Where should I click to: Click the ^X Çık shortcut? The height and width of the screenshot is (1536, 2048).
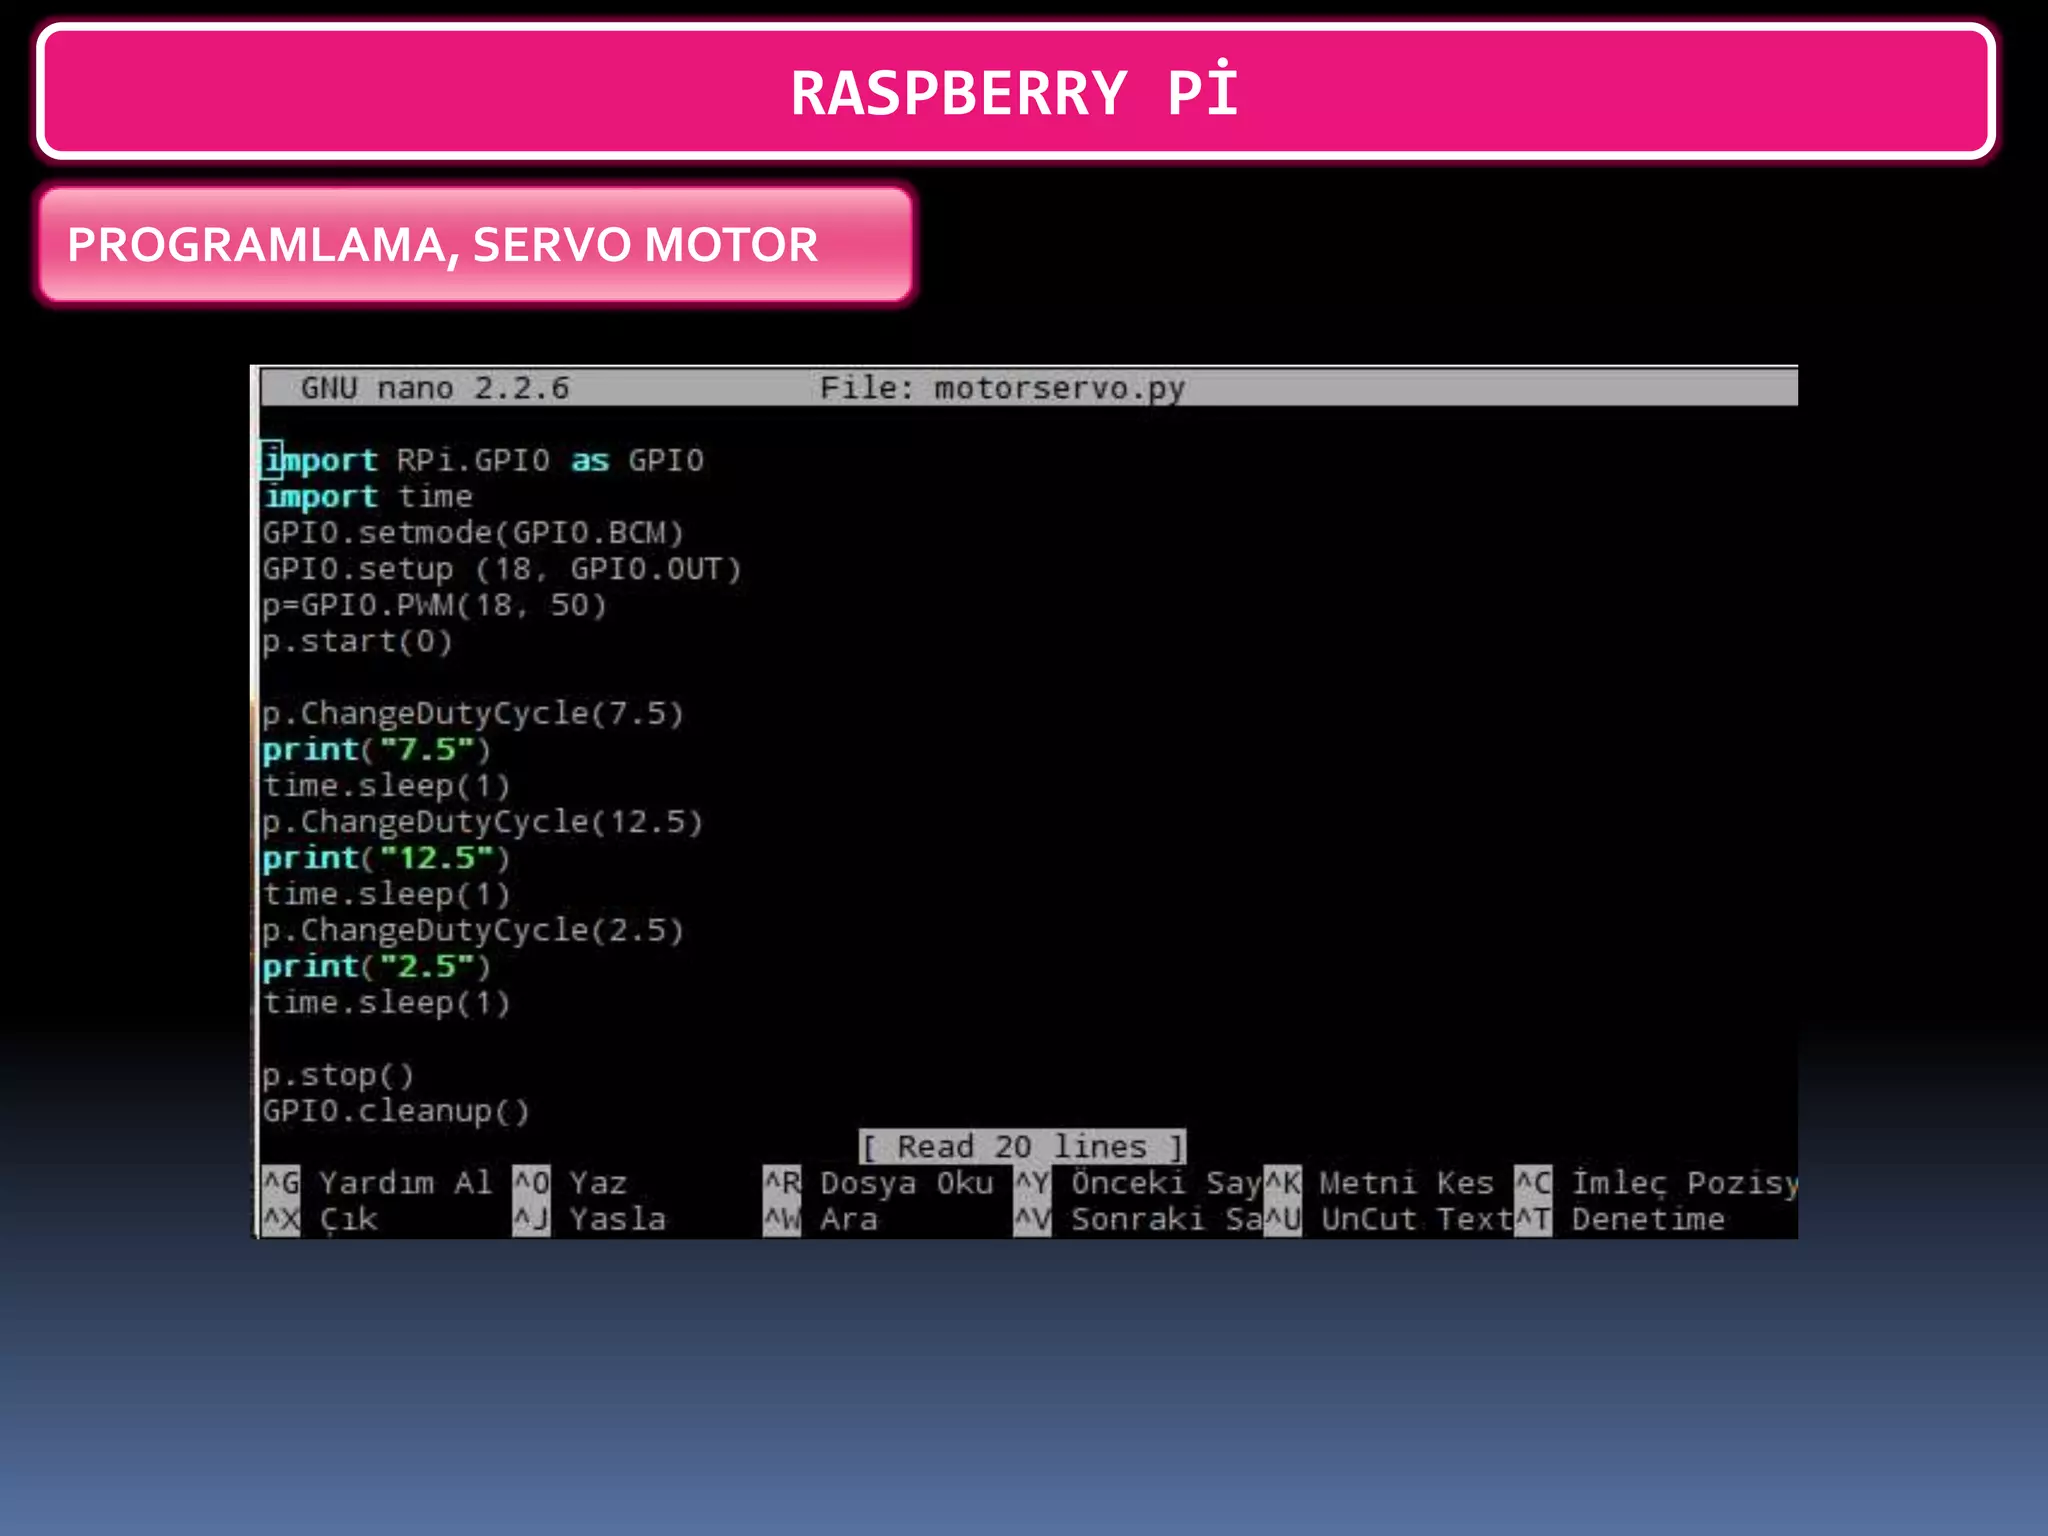coord(320,1219)
